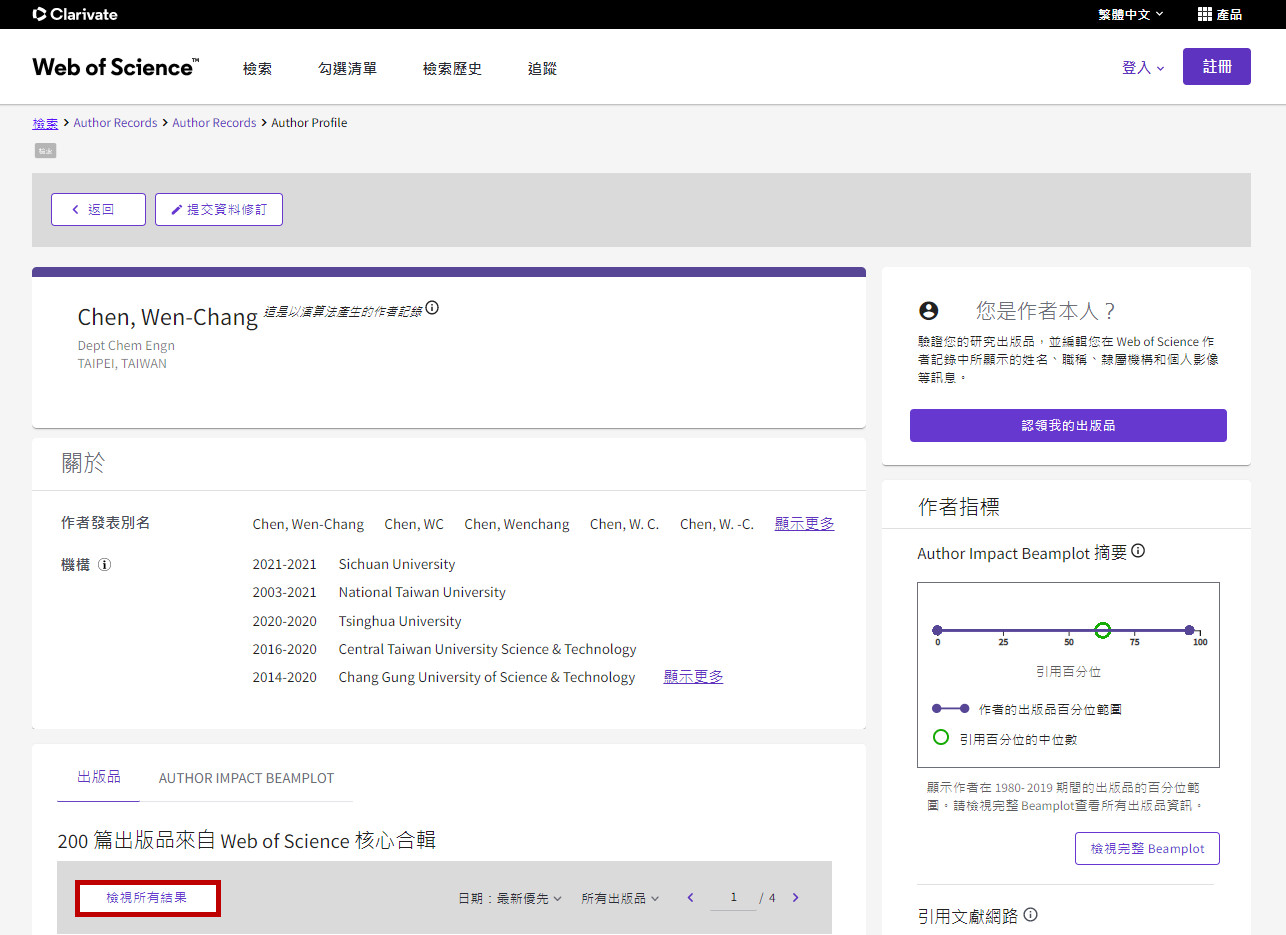Click the page number input field

pyautogui.click(x=733, y=898)
